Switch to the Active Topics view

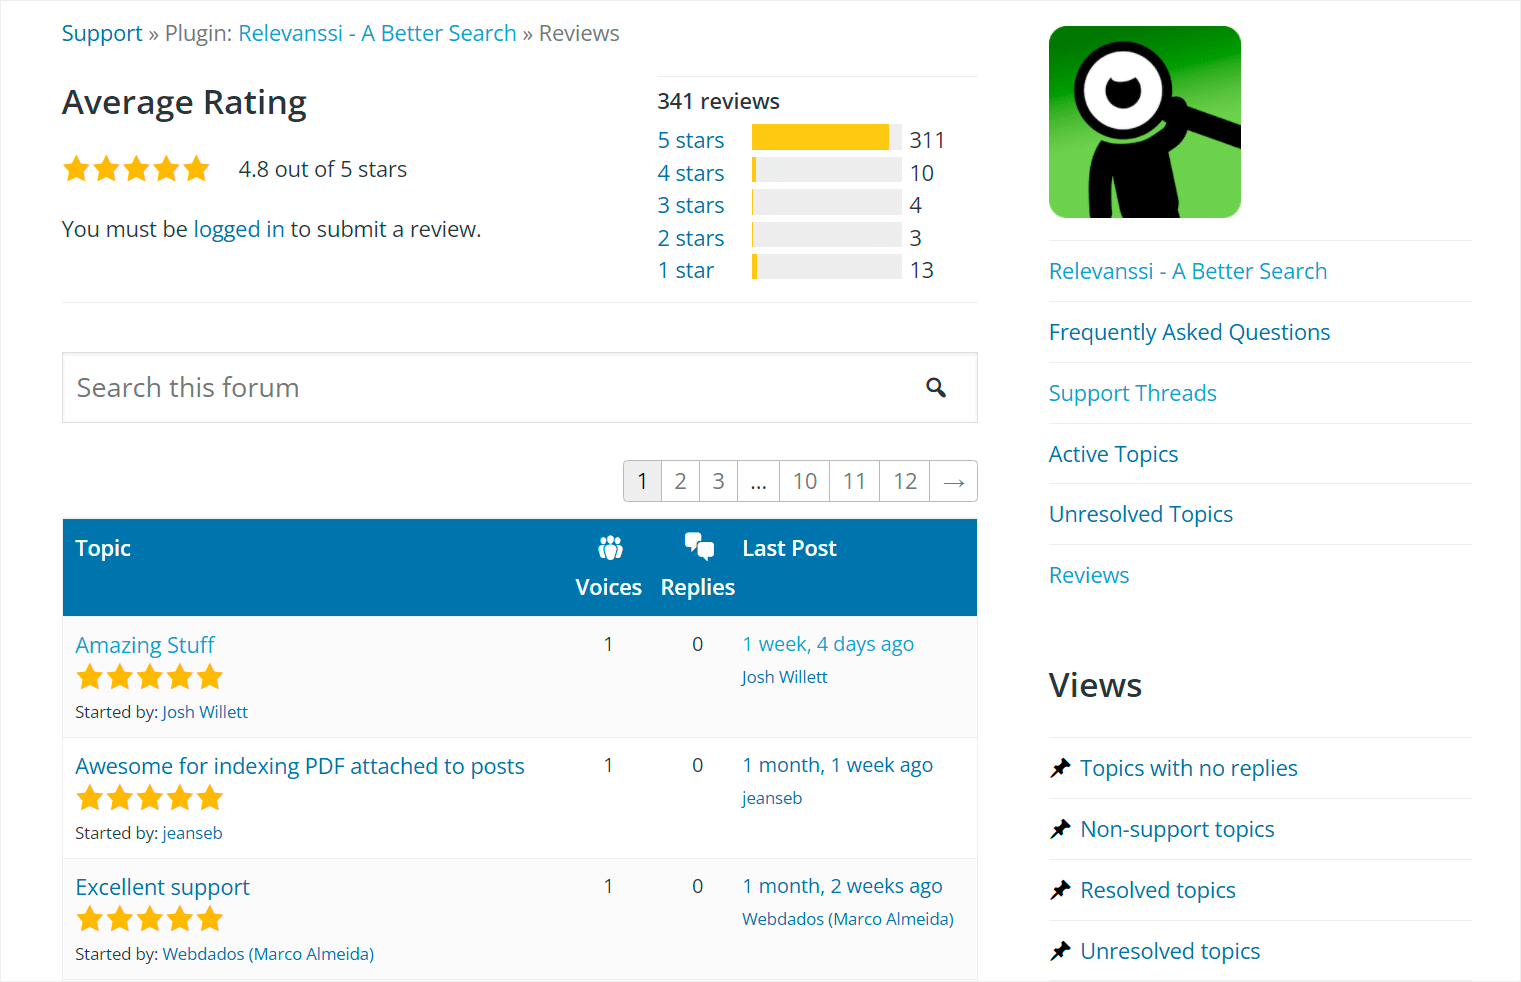tap(1113, 453)
